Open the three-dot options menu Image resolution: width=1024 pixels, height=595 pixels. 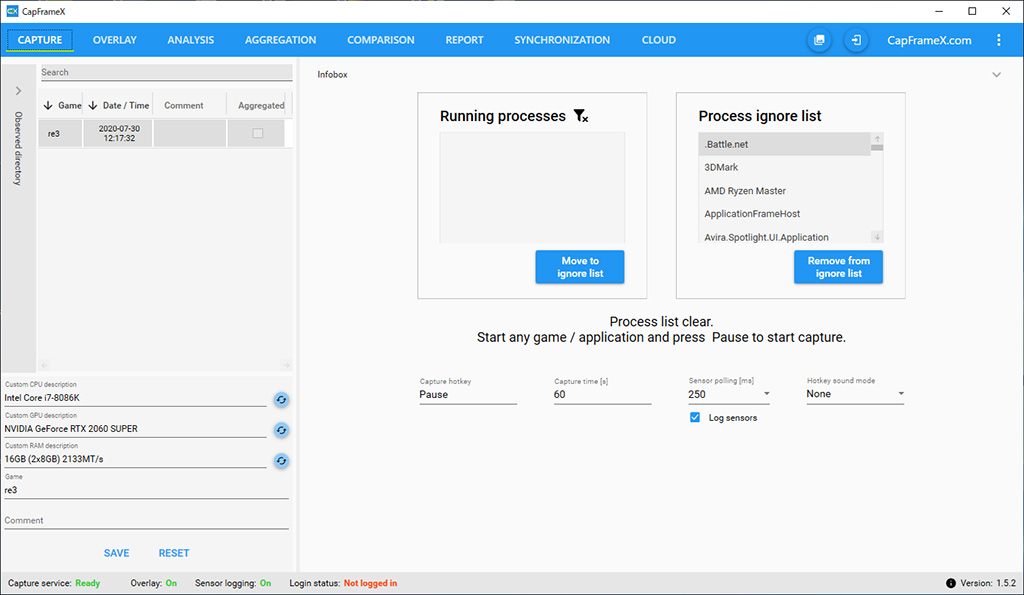pyautogui.click(x=999, y=40)
